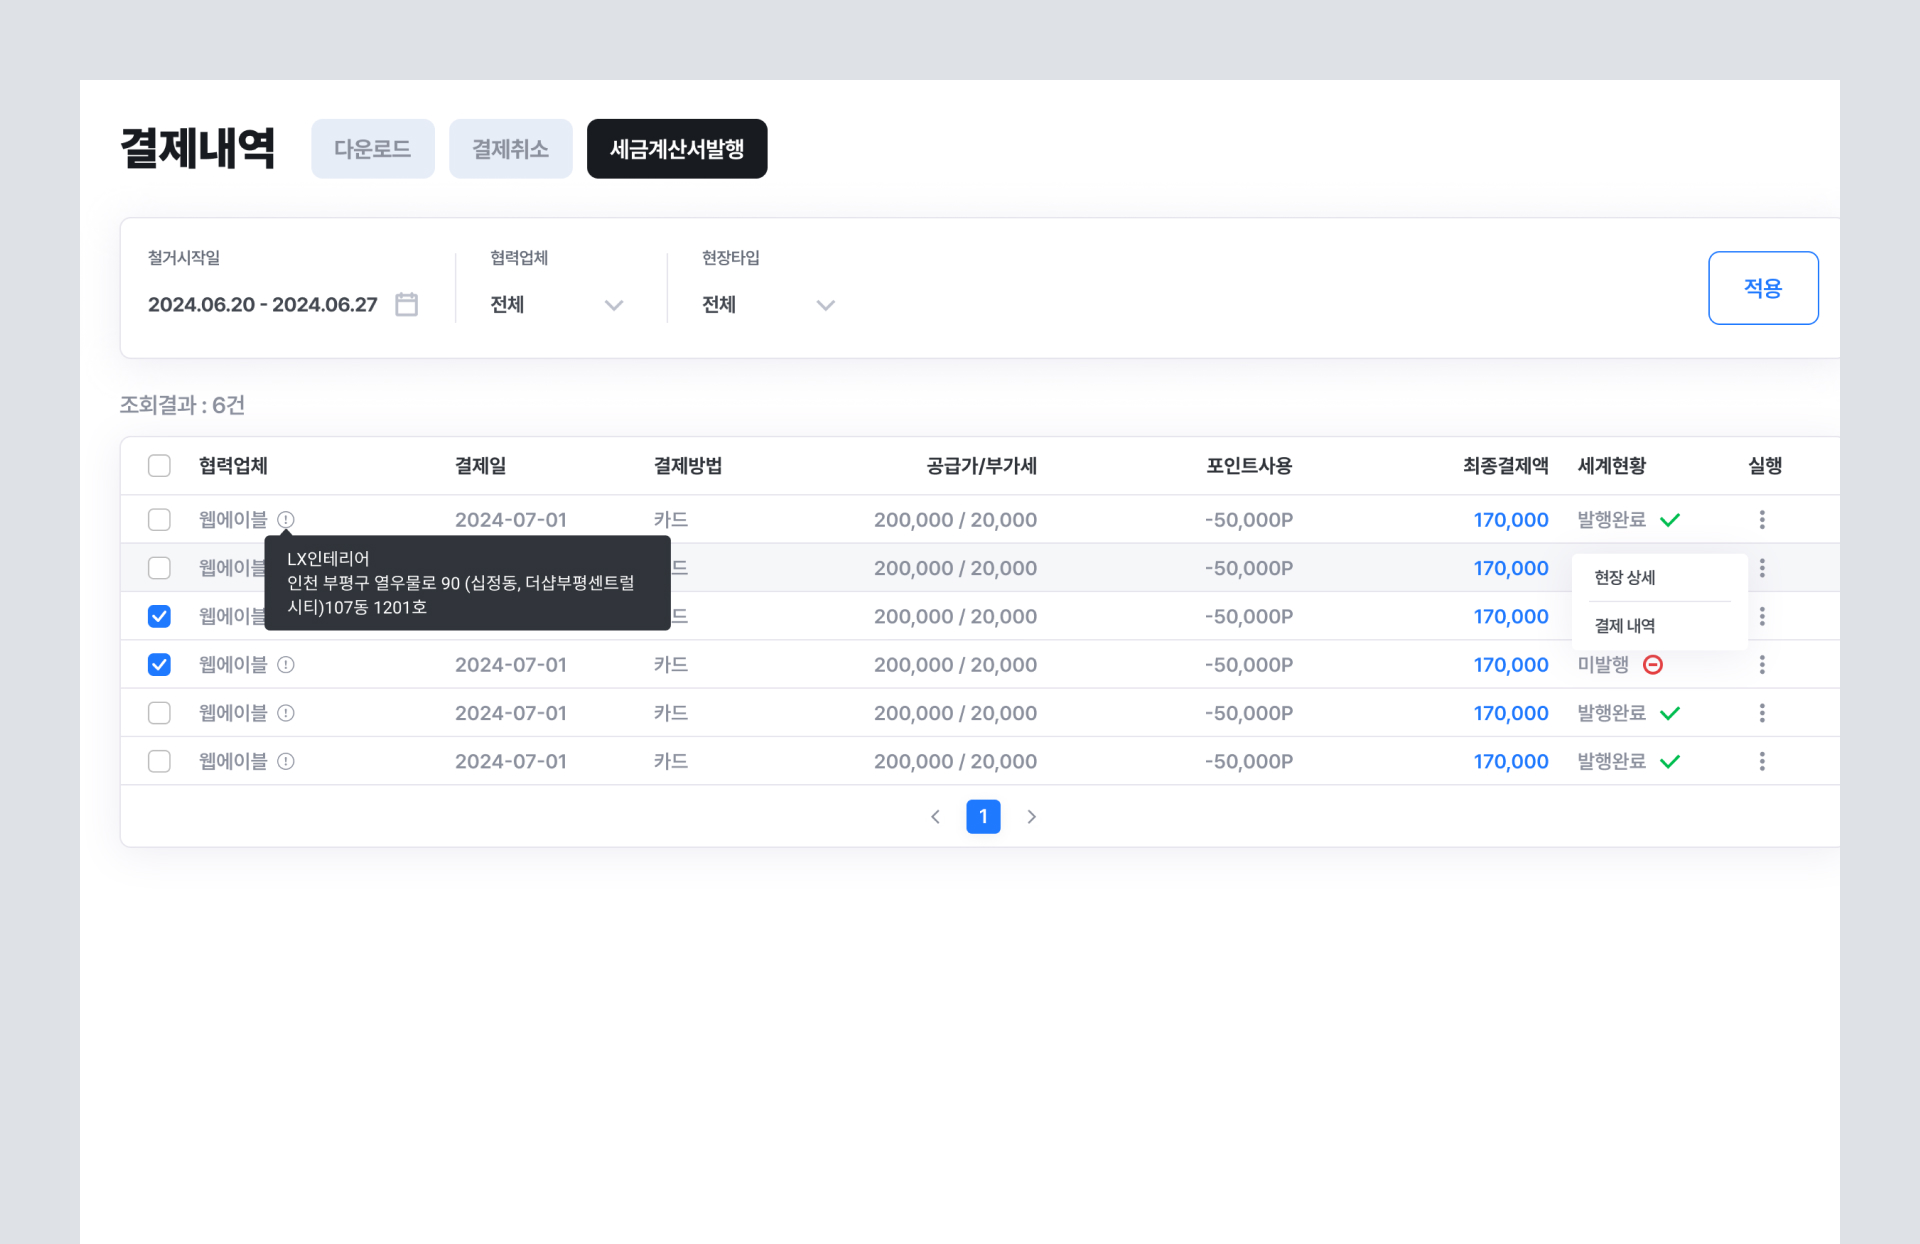
Task: Click the 세금계산서발행 button
Action: pyautogui.click(x=677, y=149)
